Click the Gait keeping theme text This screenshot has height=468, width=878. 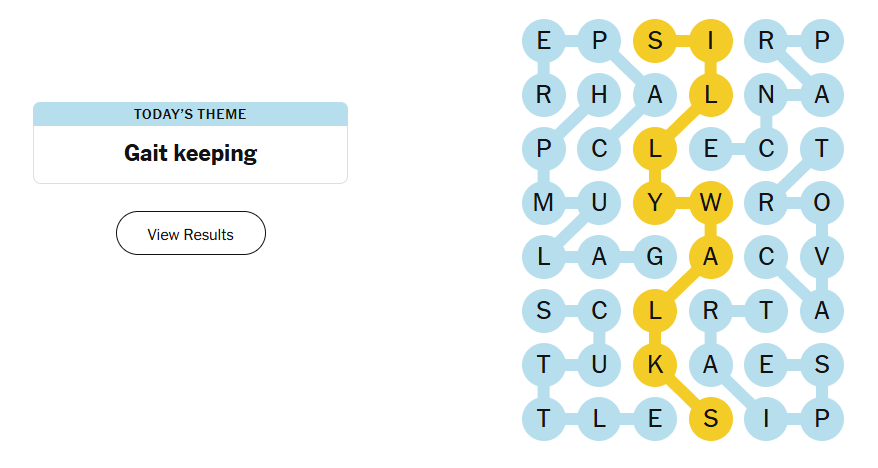click(190, 154)
